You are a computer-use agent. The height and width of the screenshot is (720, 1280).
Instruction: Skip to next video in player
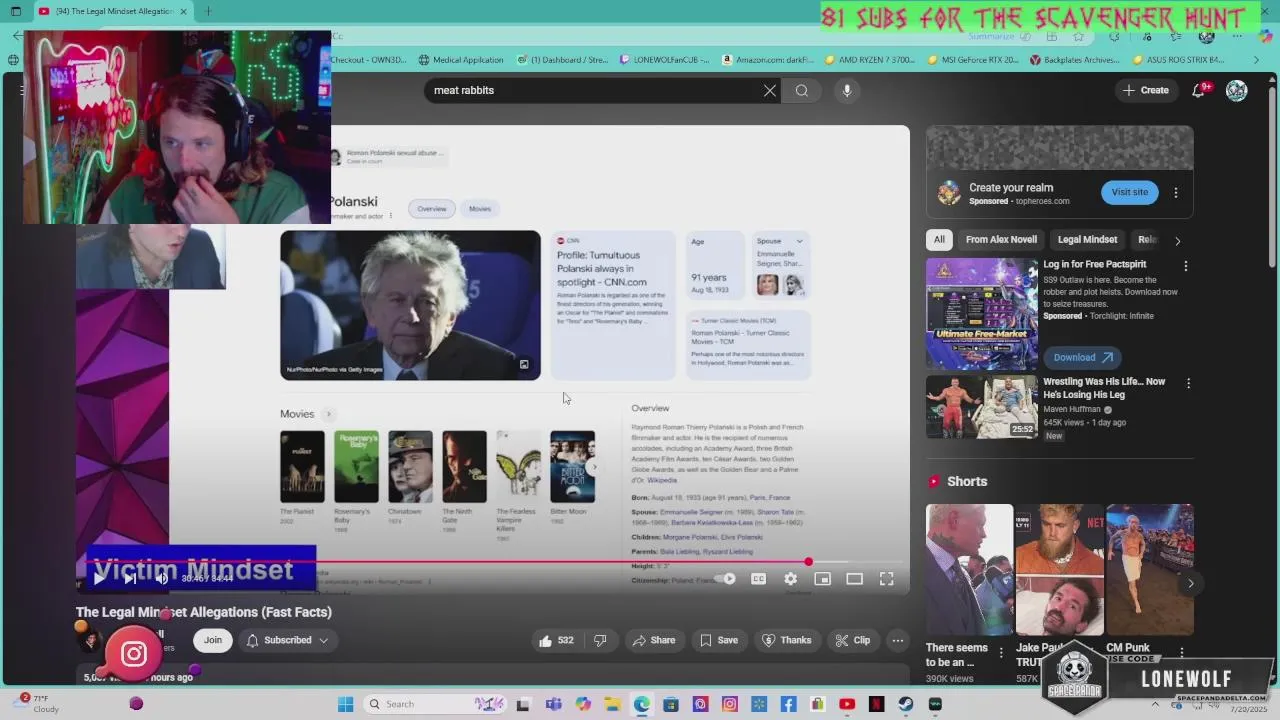(129, 578)
